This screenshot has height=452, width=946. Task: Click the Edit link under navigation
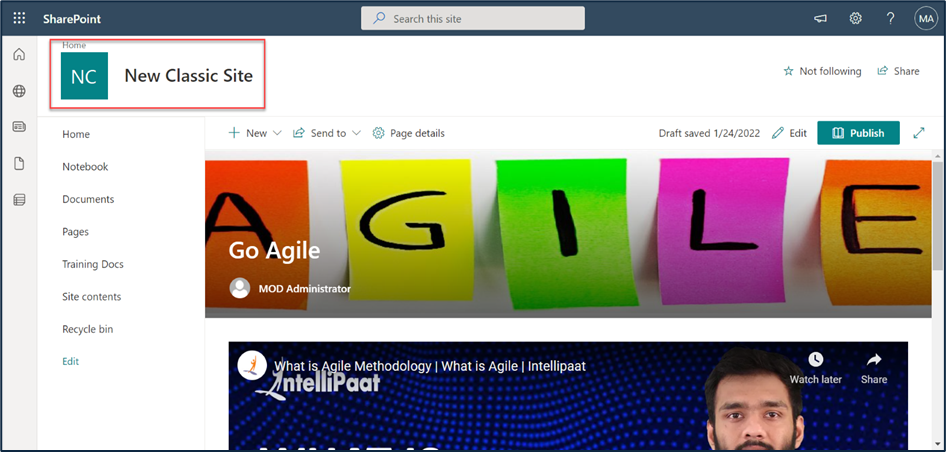pyautogui.click(x=71, y=361)
